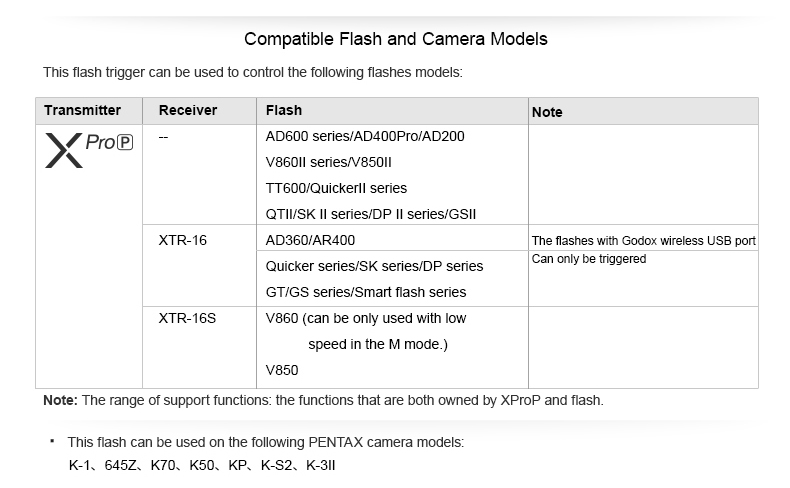Click the bold Note text below the table
790x488 pixels.
pyautogui.click(x=60, y=400)
